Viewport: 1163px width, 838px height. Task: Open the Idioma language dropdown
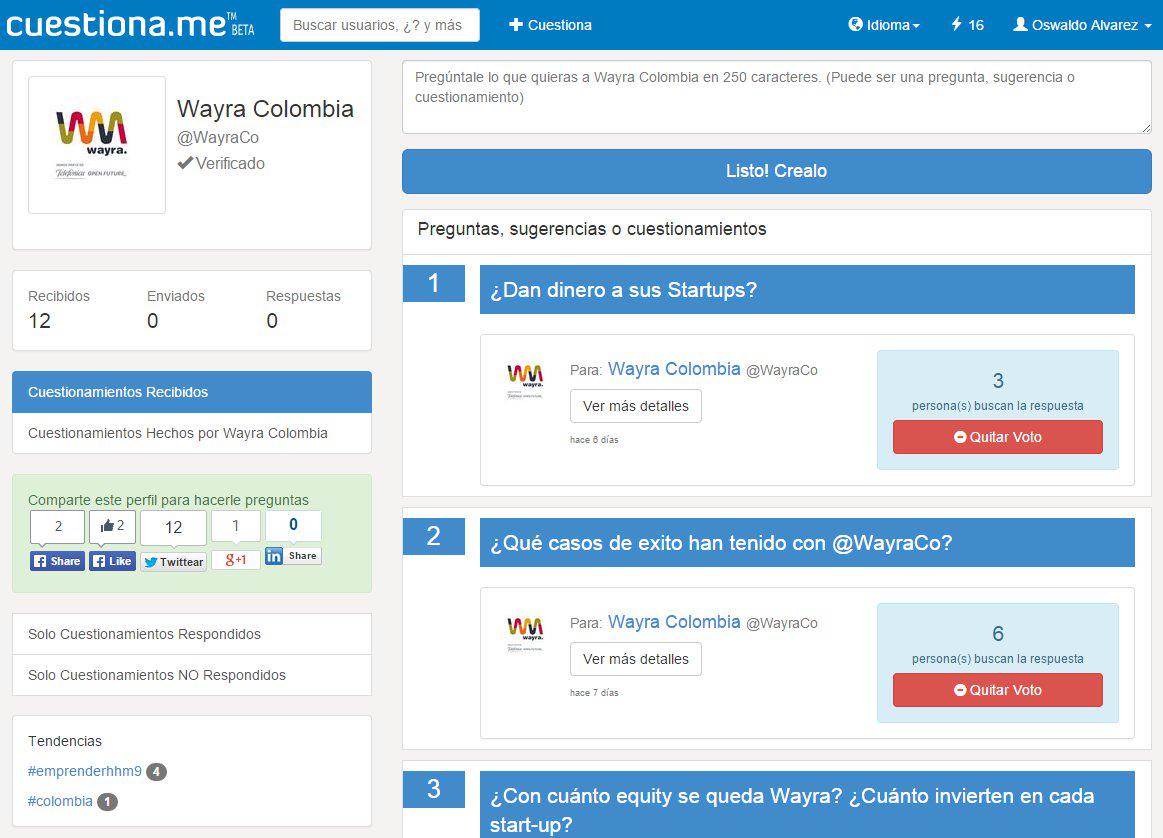[884, 25]
